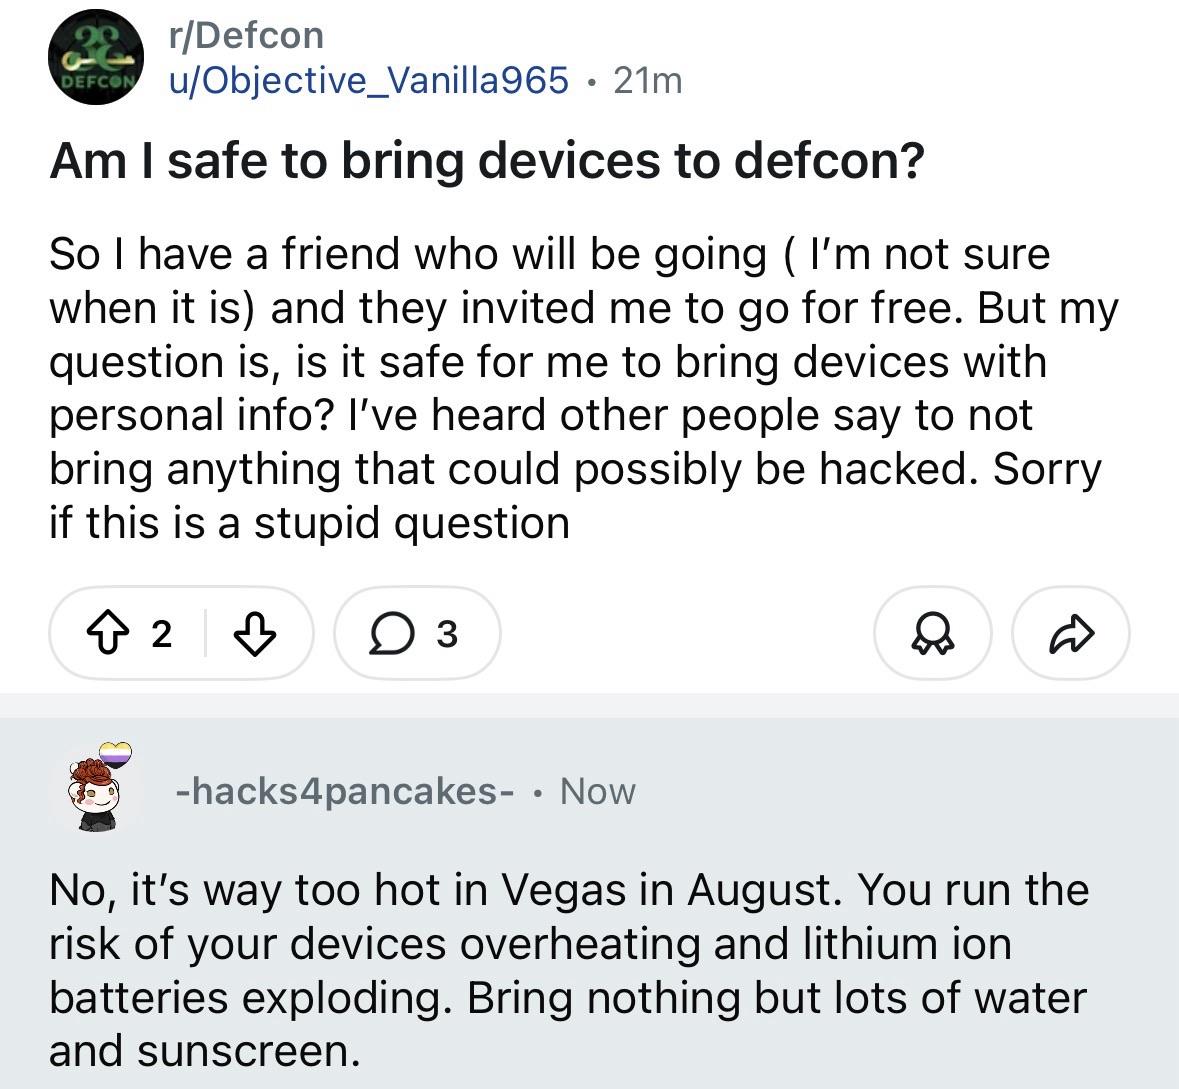1179x1089 pixels.
Task: Upvote the post about bringing devices
Action: pos(108,632)
